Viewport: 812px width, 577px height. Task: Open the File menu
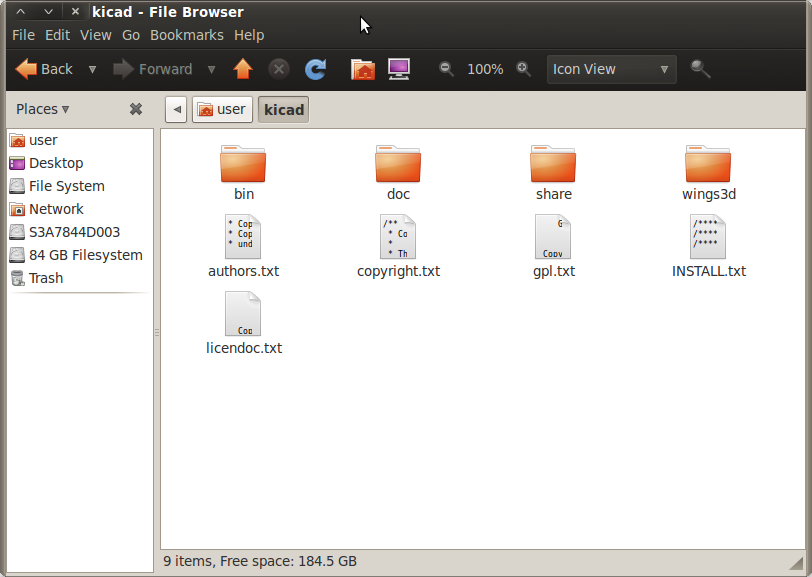coord(23,35)
